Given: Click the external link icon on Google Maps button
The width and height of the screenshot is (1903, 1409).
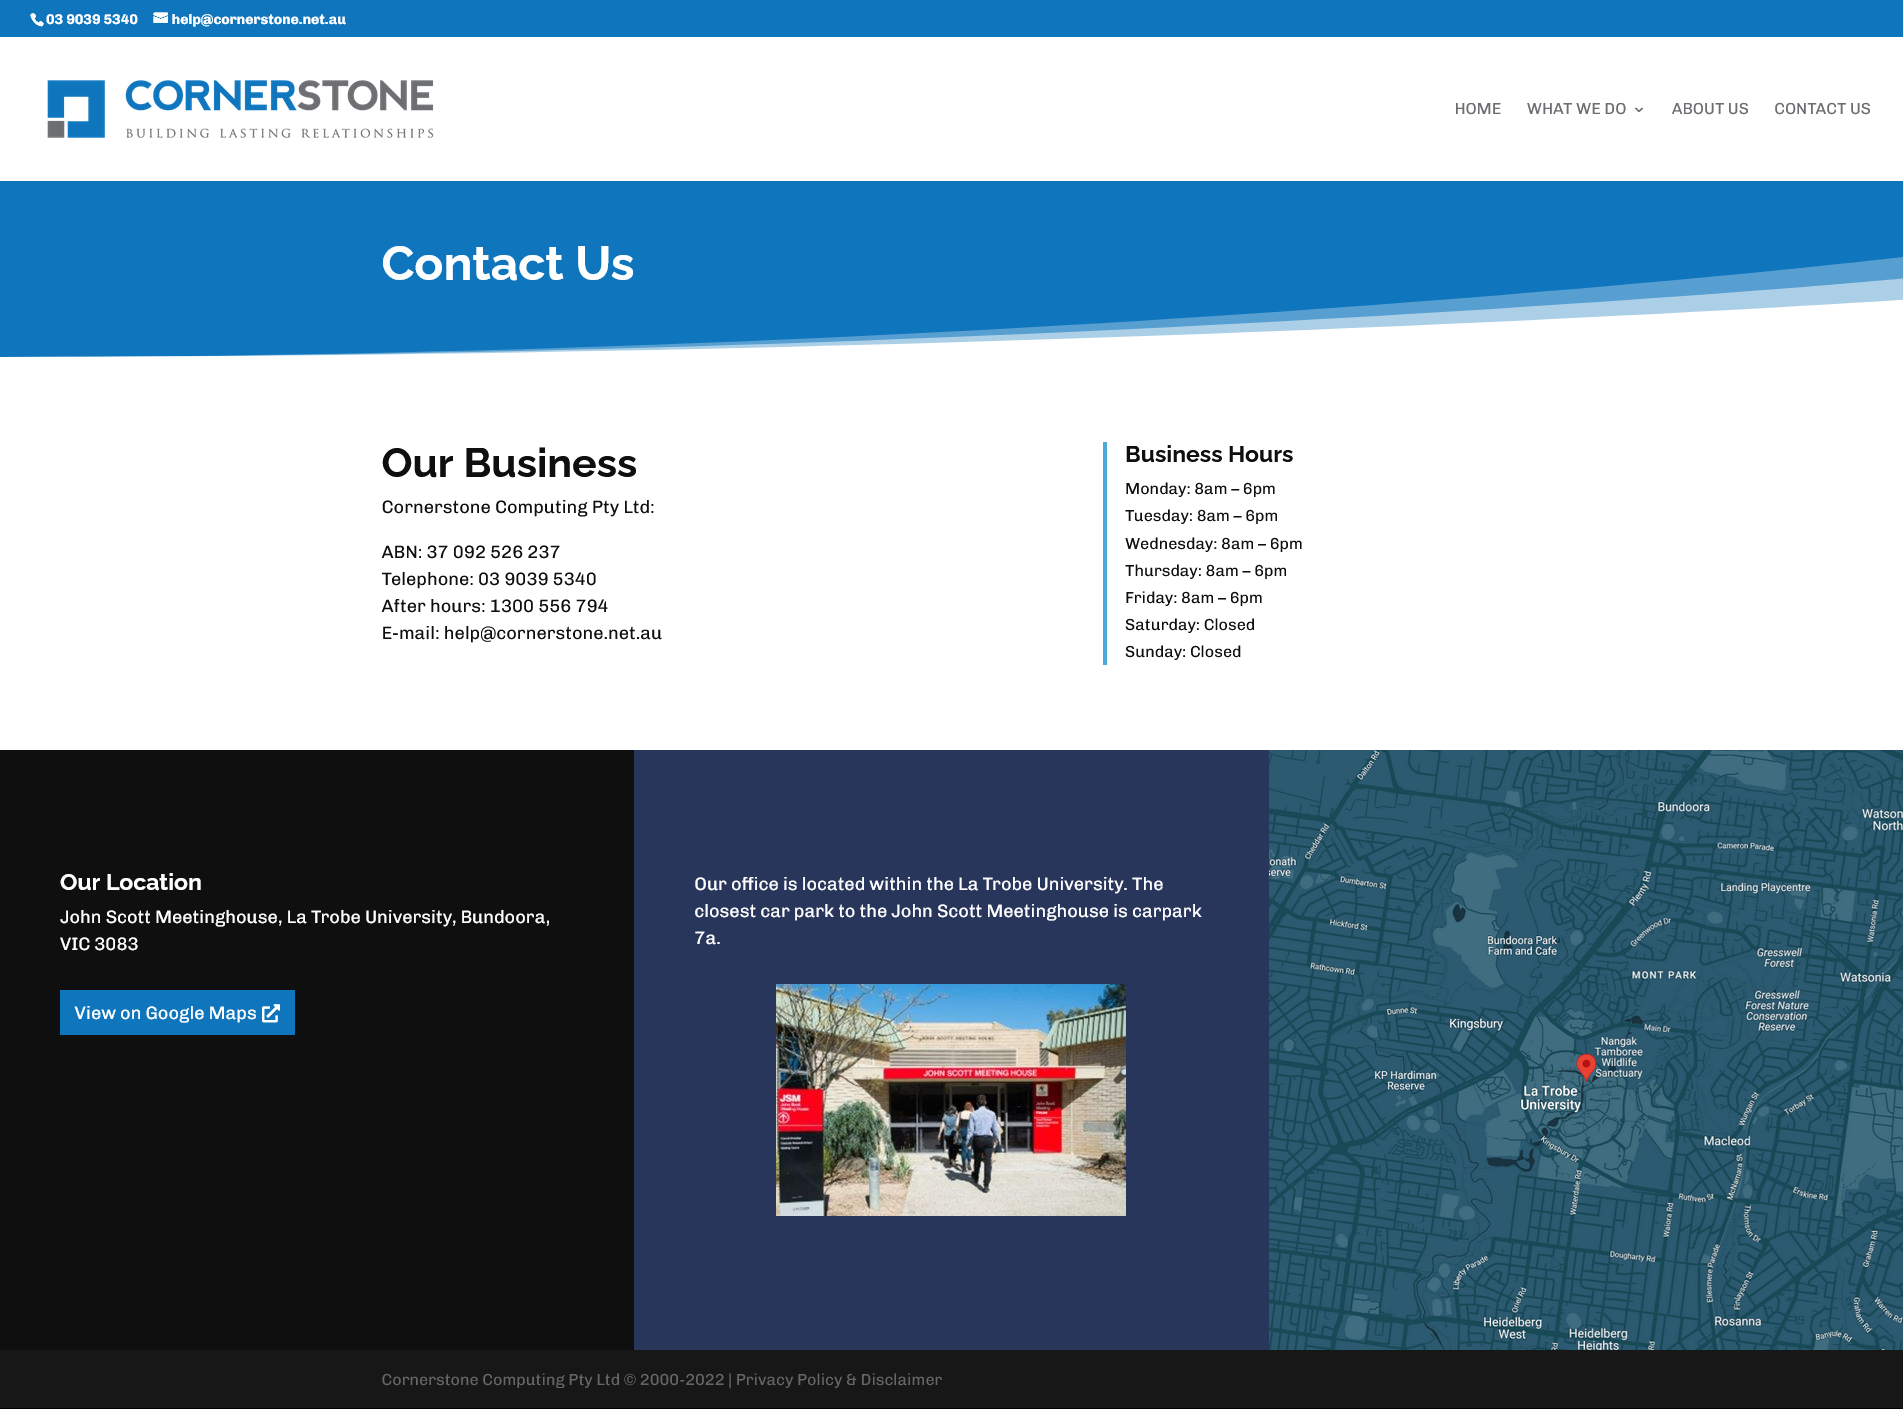Looking at the screenshot, I should (x=271, y=1013).
